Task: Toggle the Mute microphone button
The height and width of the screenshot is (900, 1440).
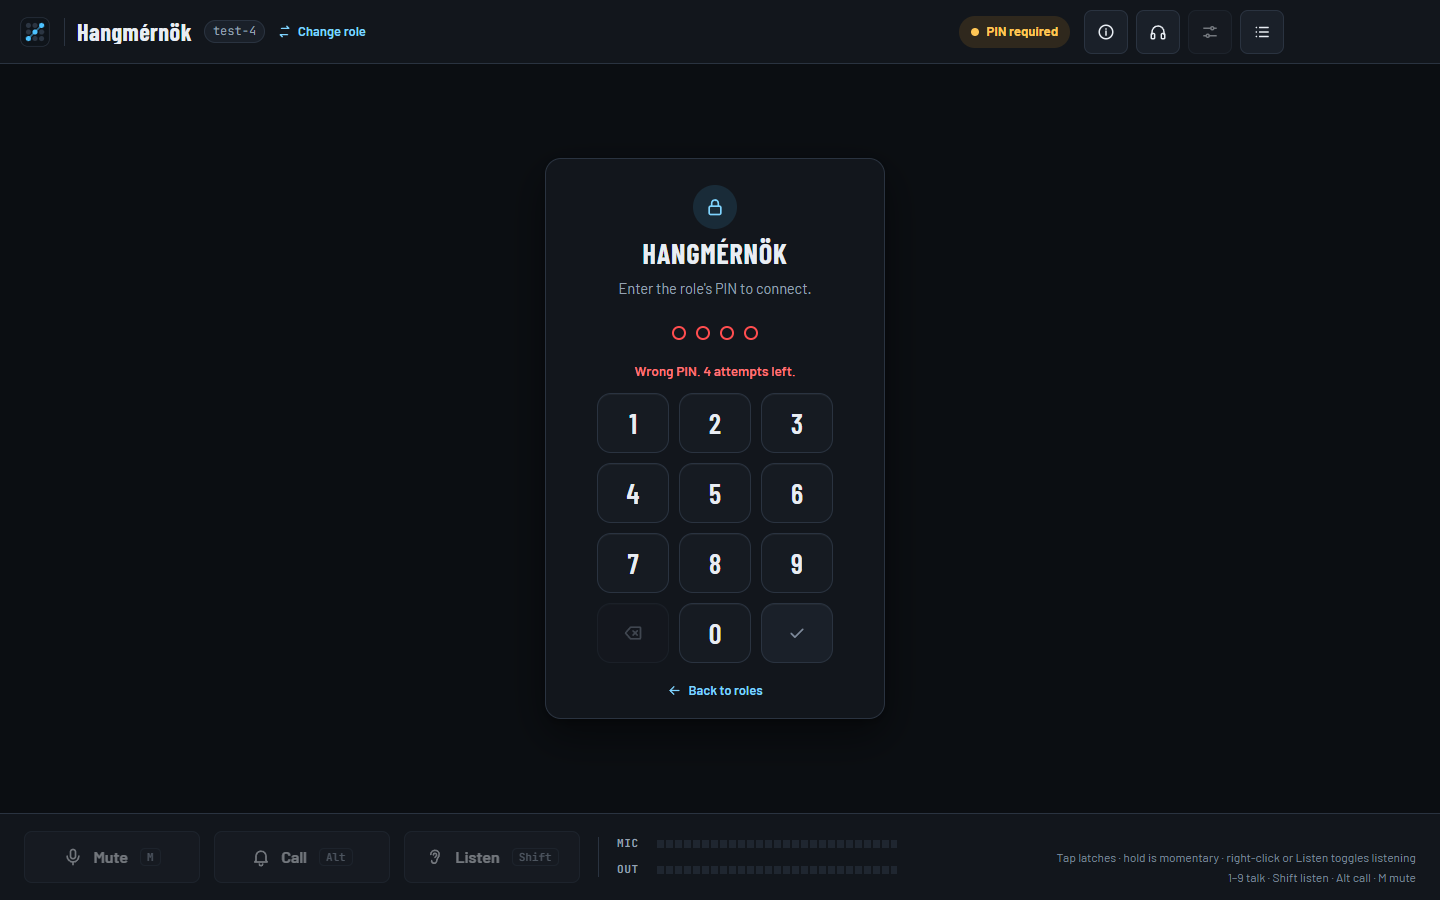Action: pyautogui.click(x=112, y=857)
